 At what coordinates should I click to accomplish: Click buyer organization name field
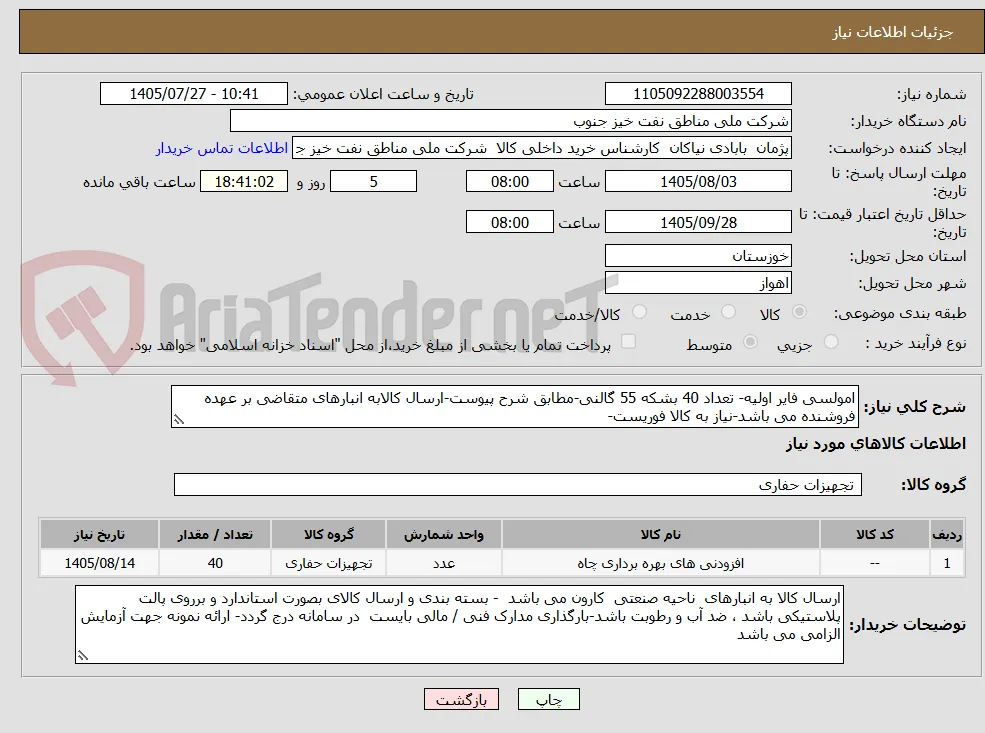point(511,121)
